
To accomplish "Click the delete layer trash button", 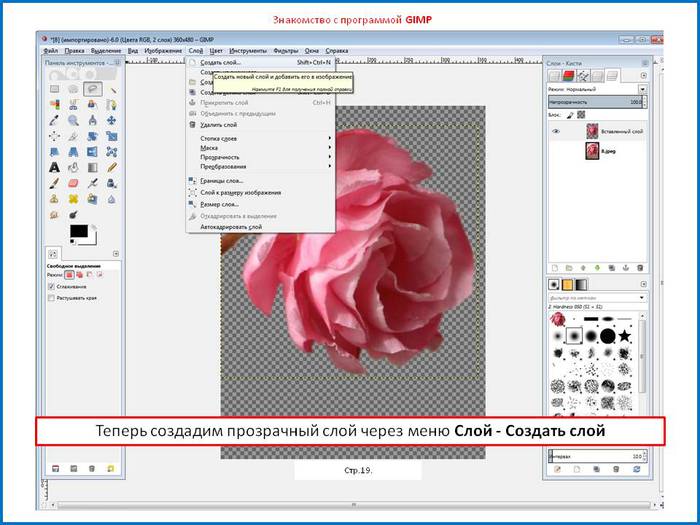I will [x=640, y=268].
